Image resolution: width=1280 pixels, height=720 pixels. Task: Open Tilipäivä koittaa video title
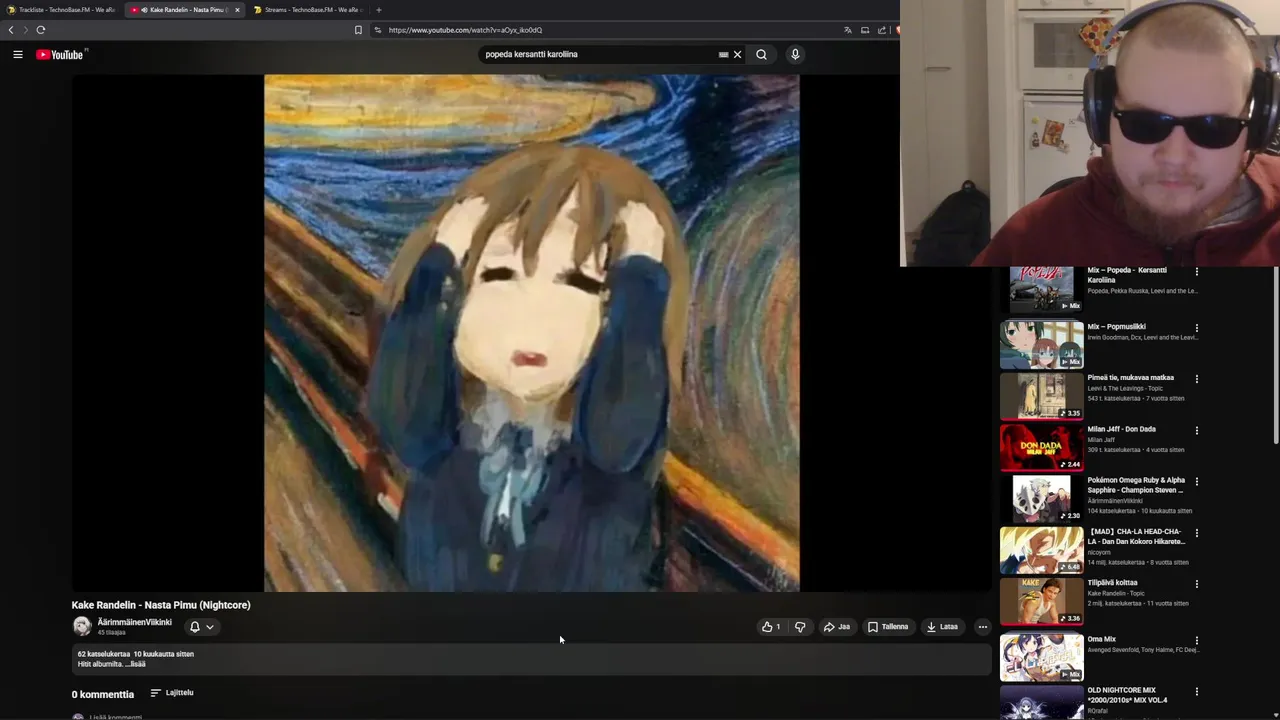[x=1113, y=583]
